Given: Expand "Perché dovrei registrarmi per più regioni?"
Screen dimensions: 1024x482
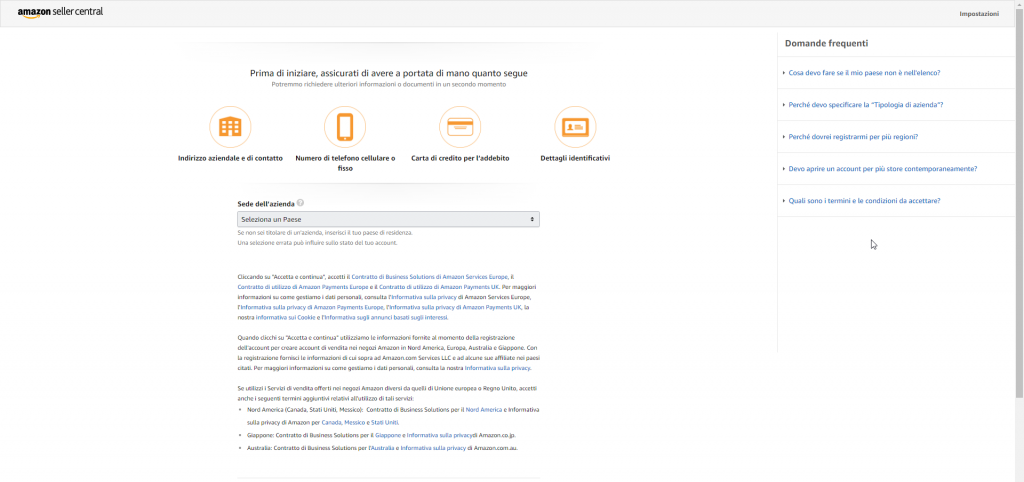Looking at the screenshot, I should 853,137.
